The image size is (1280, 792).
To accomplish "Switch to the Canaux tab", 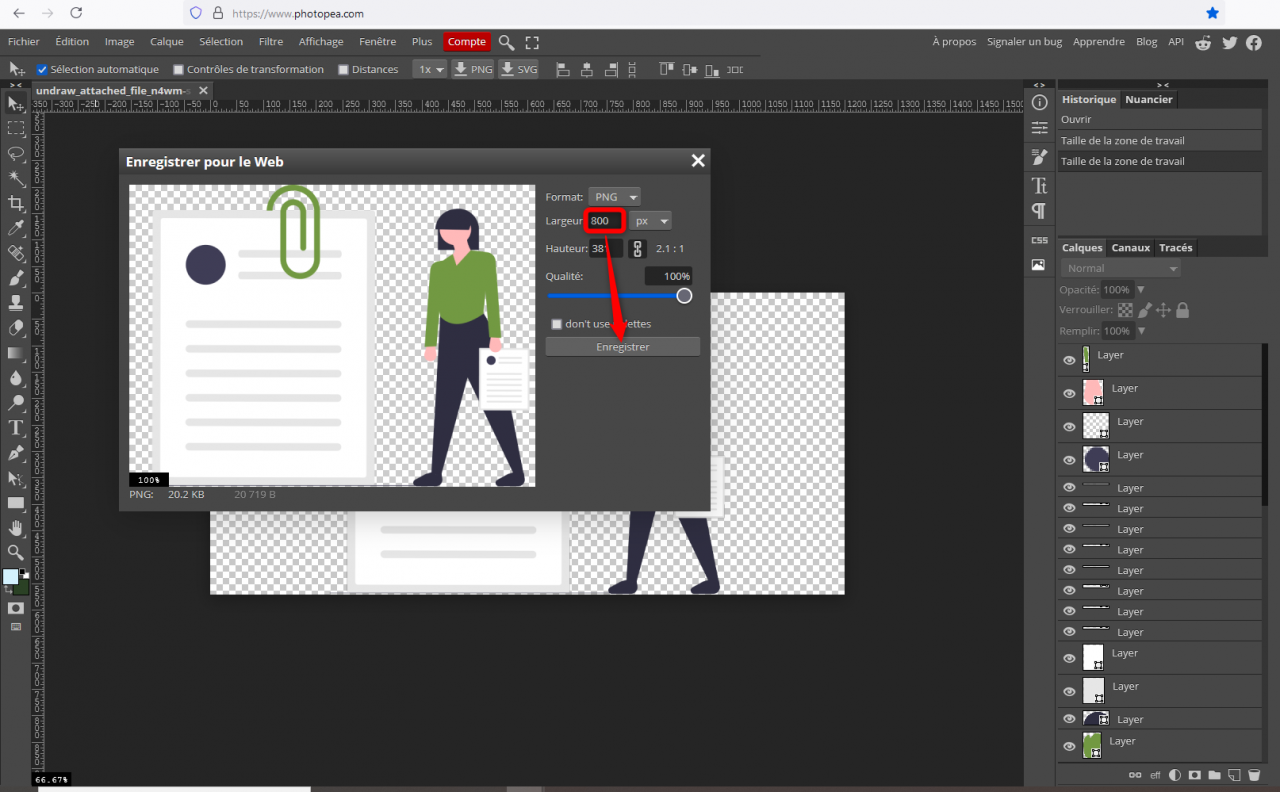I will (1130, 248).
